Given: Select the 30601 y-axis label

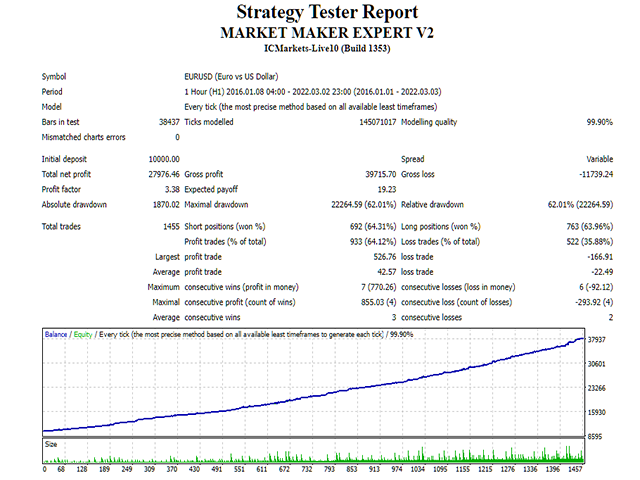Looking at the screenshot, I should pyautogui.click(x=596, y=364).
